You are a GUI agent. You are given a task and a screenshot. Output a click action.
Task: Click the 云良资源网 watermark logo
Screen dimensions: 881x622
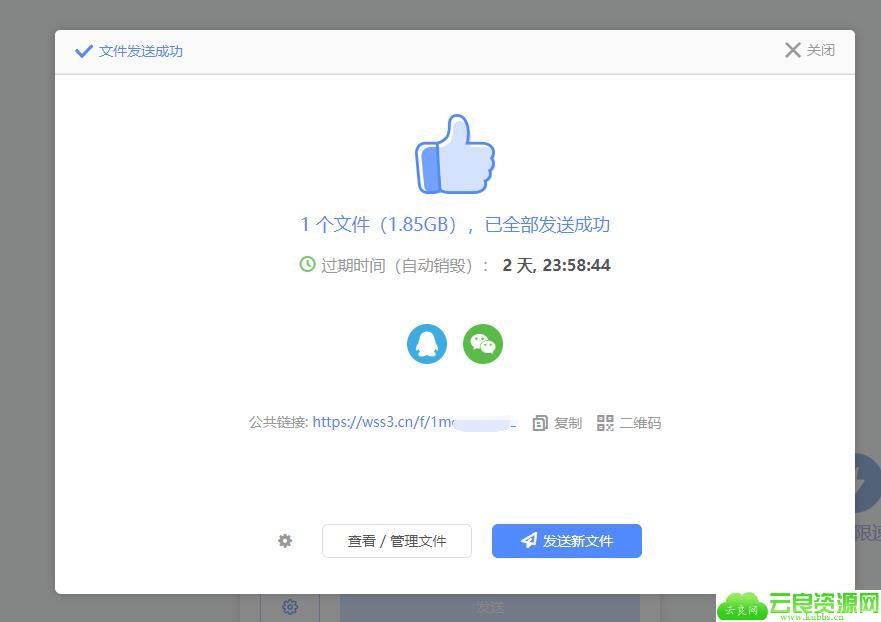tap(799, 605)
